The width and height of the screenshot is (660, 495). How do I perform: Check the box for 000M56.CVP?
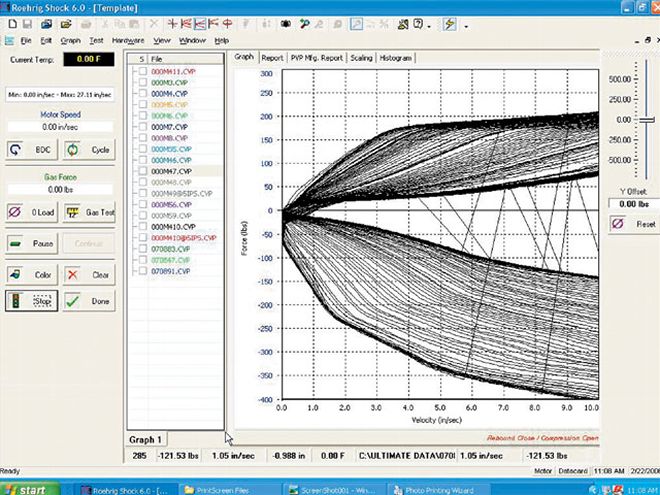point(143,204)
